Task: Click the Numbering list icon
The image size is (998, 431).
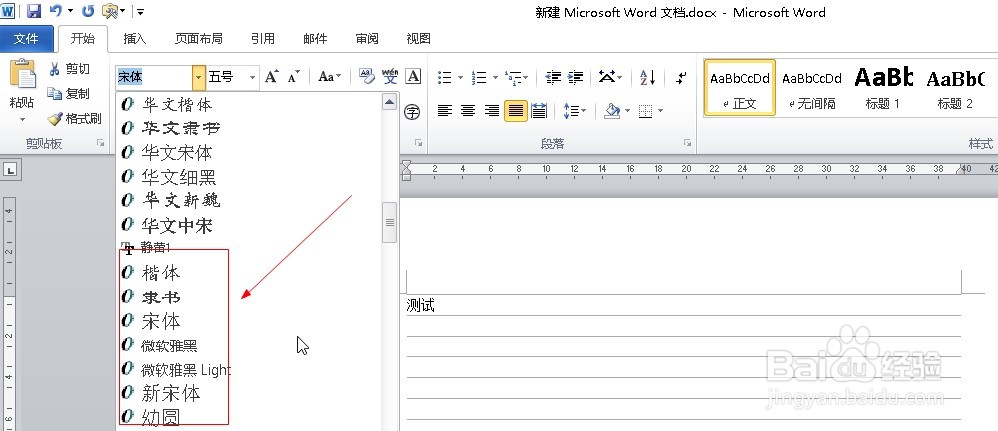Action: click(x=479, y=78)
